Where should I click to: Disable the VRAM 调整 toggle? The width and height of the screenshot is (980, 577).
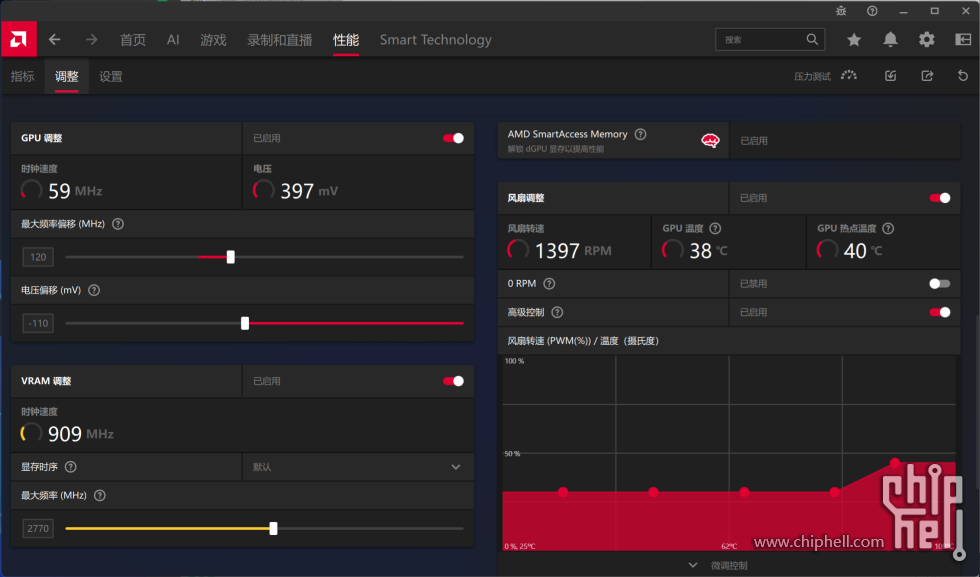click(x=453, y=381)
